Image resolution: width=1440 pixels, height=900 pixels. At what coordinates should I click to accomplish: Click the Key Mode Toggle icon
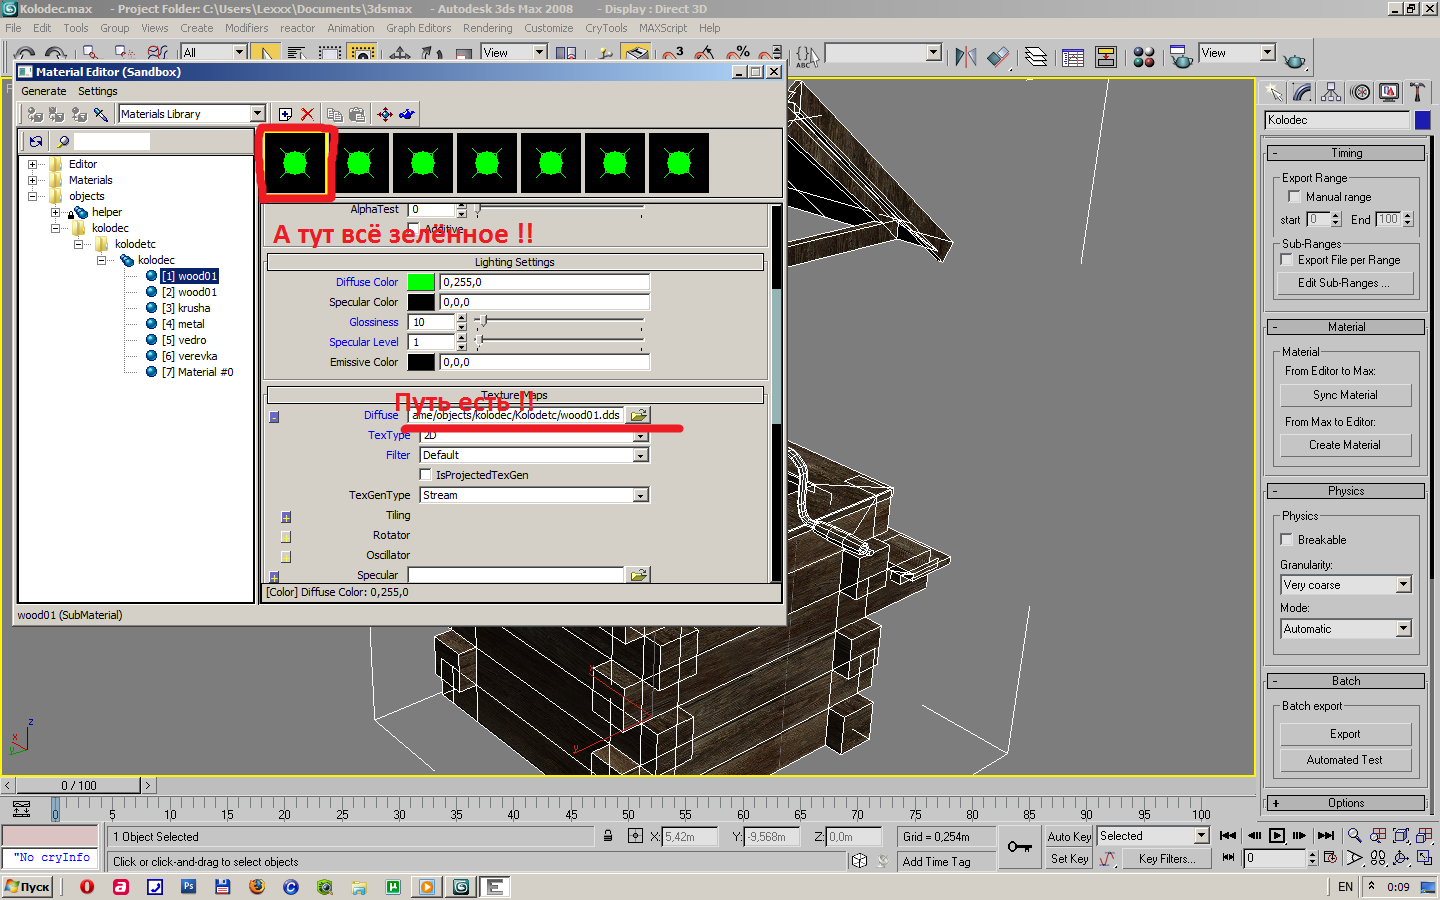[1228, 858]
